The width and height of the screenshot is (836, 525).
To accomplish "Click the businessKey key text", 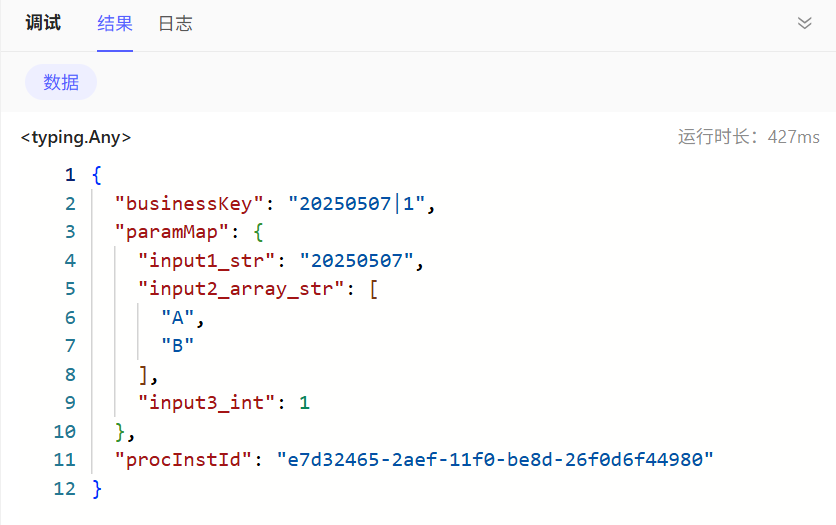I will pos(189,204).
